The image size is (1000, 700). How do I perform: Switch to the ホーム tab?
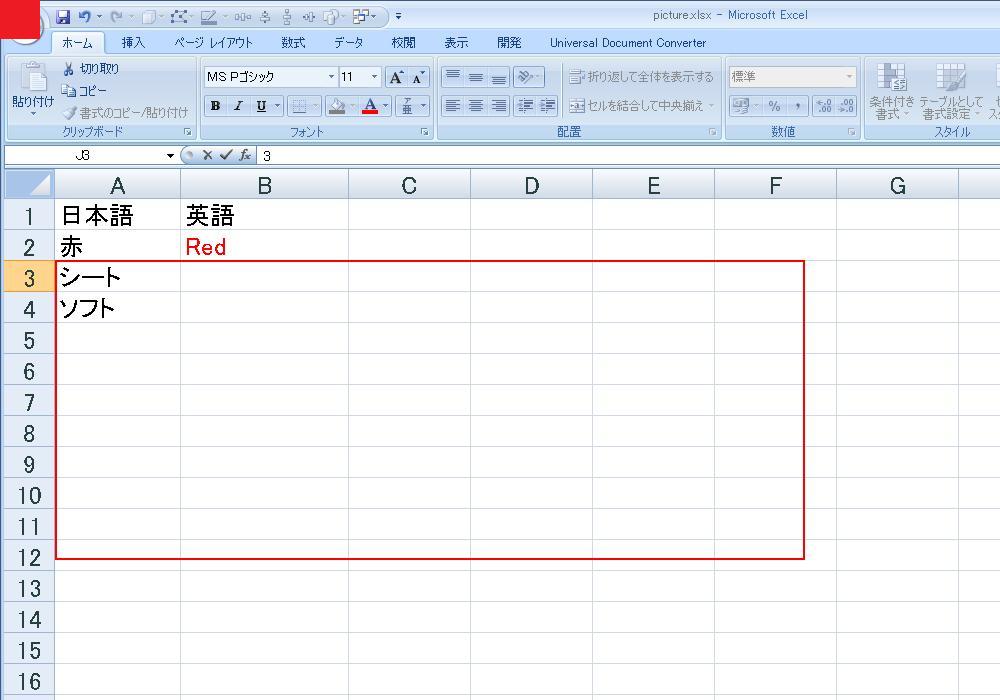[x=77, y=43]
